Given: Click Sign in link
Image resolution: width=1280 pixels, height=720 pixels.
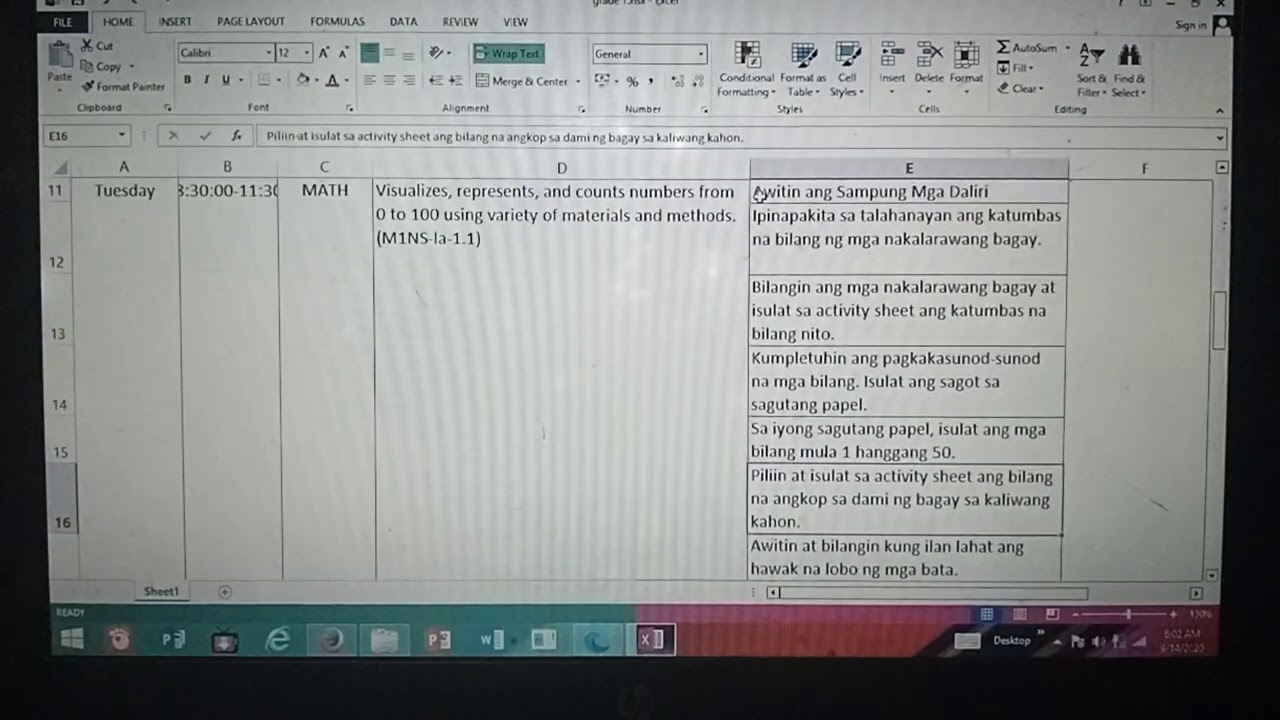Looking at the screenshot, I should pos(1191,25).
